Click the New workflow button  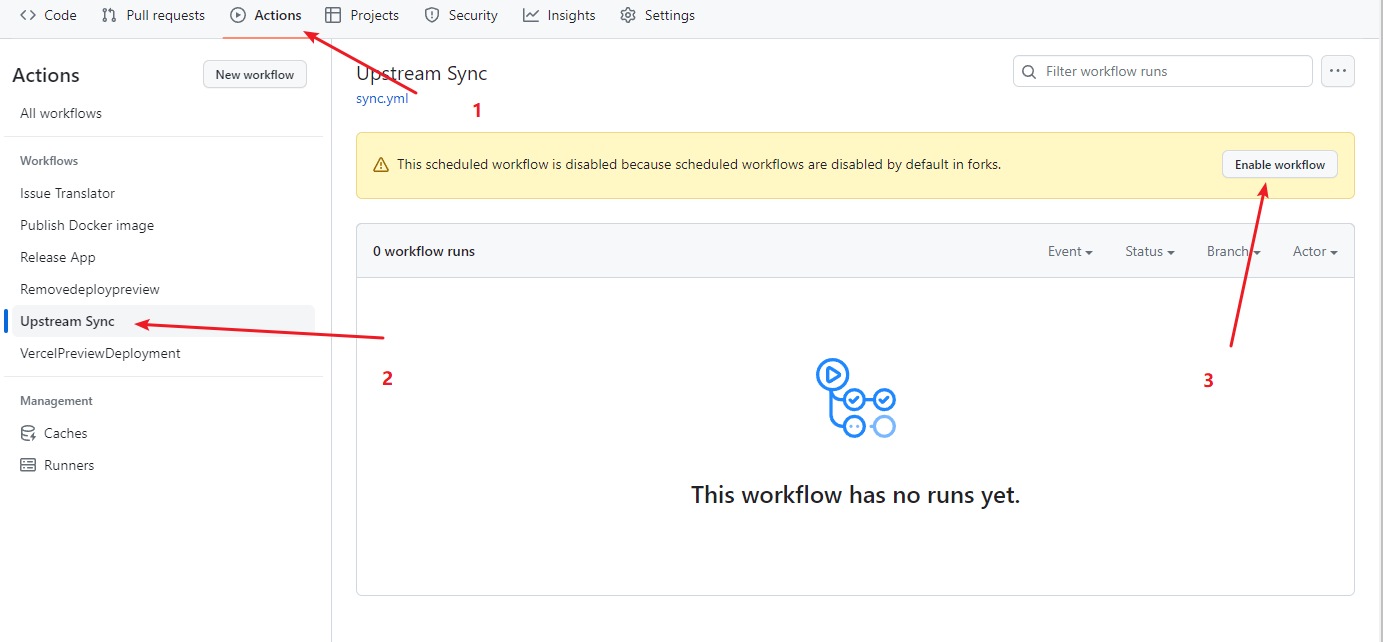click(255, 74)
